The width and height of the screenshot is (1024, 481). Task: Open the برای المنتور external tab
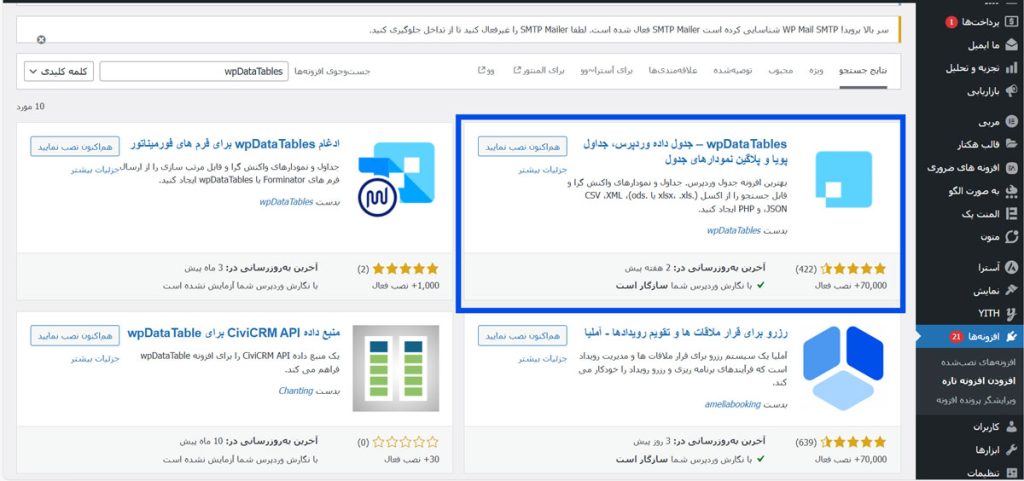[x=539, y=70]
